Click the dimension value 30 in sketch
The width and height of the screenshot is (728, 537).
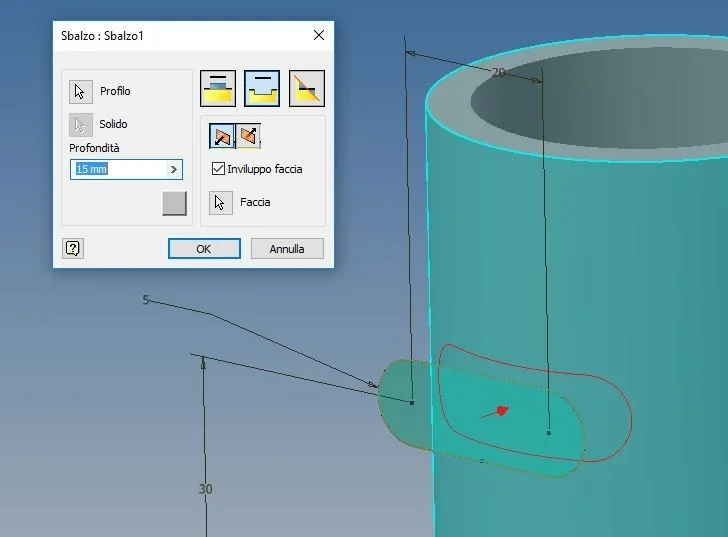point(205,489)
